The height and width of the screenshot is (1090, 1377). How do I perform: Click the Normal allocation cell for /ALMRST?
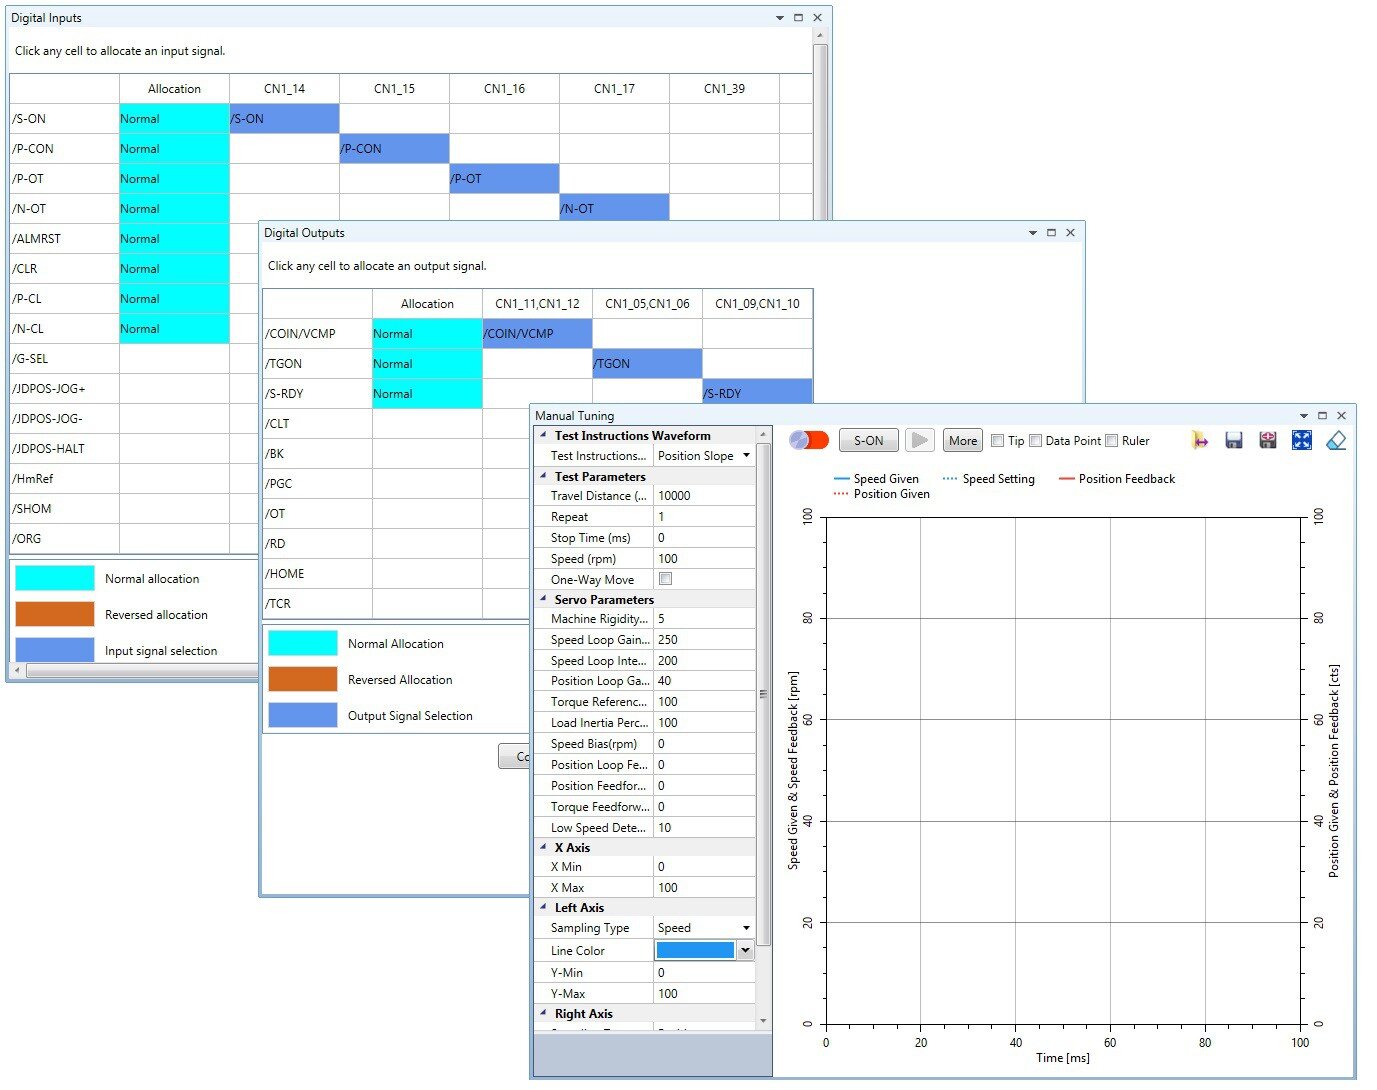[174, 239]
